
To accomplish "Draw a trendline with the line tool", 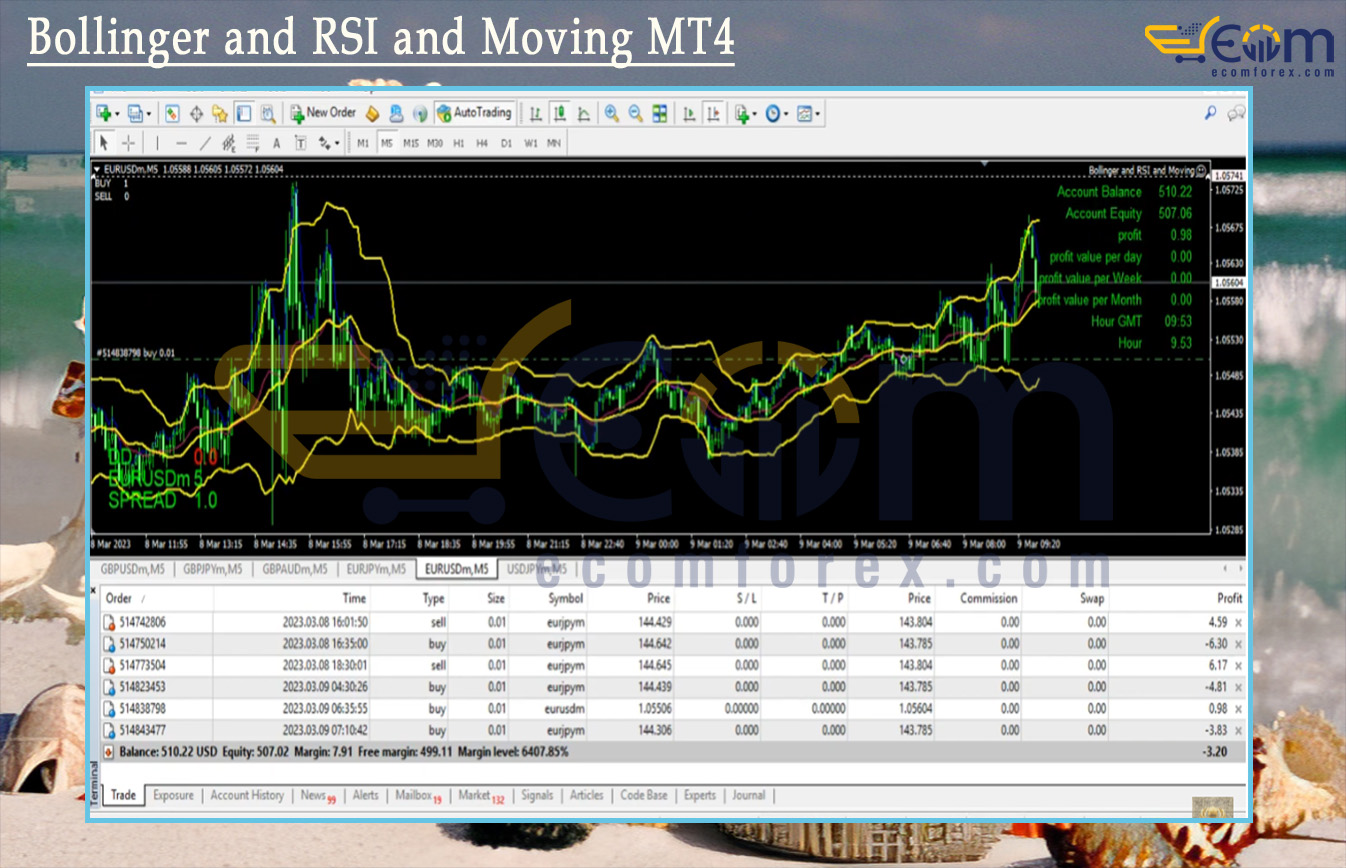I will (205, 143).
